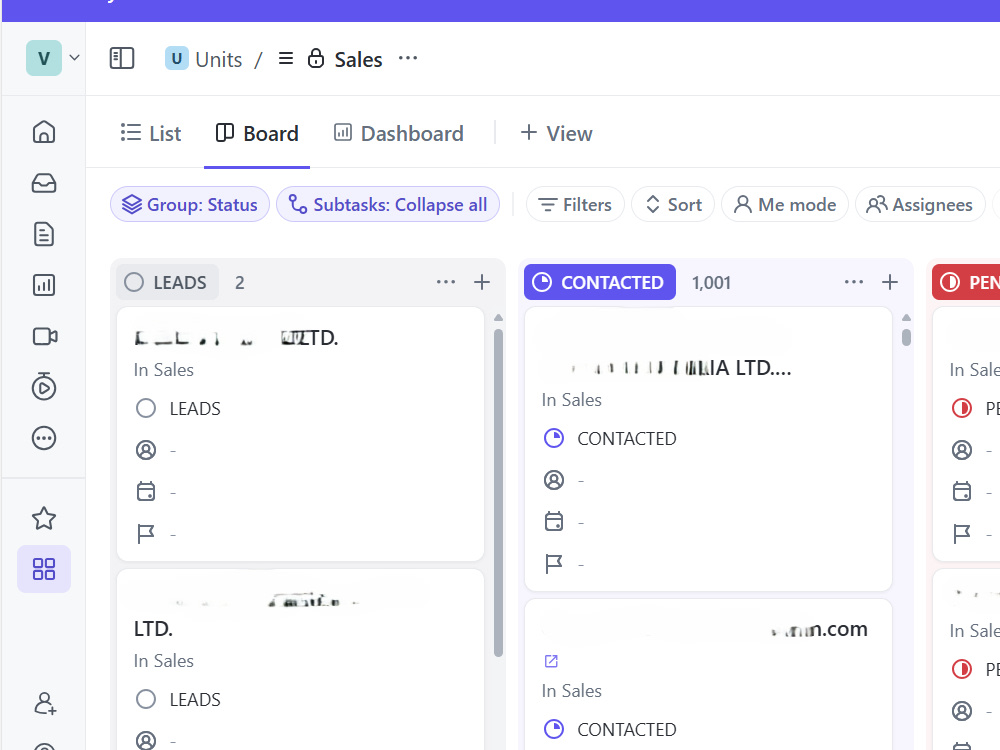
Task: Toggle CONTACTED status on n.com card
Action: (x=554, y=729)
